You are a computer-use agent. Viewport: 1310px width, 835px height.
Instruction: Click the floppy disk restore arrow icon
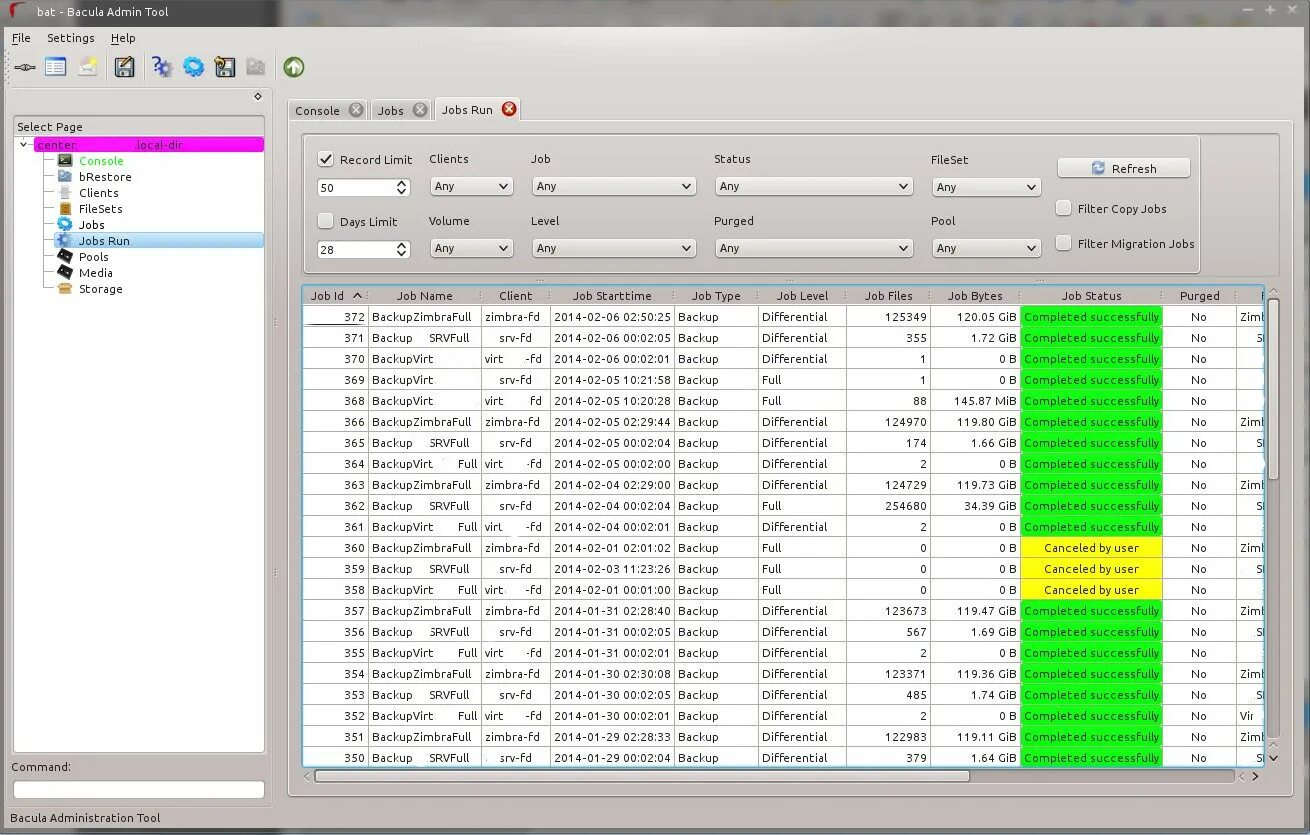tap(225, 67)
